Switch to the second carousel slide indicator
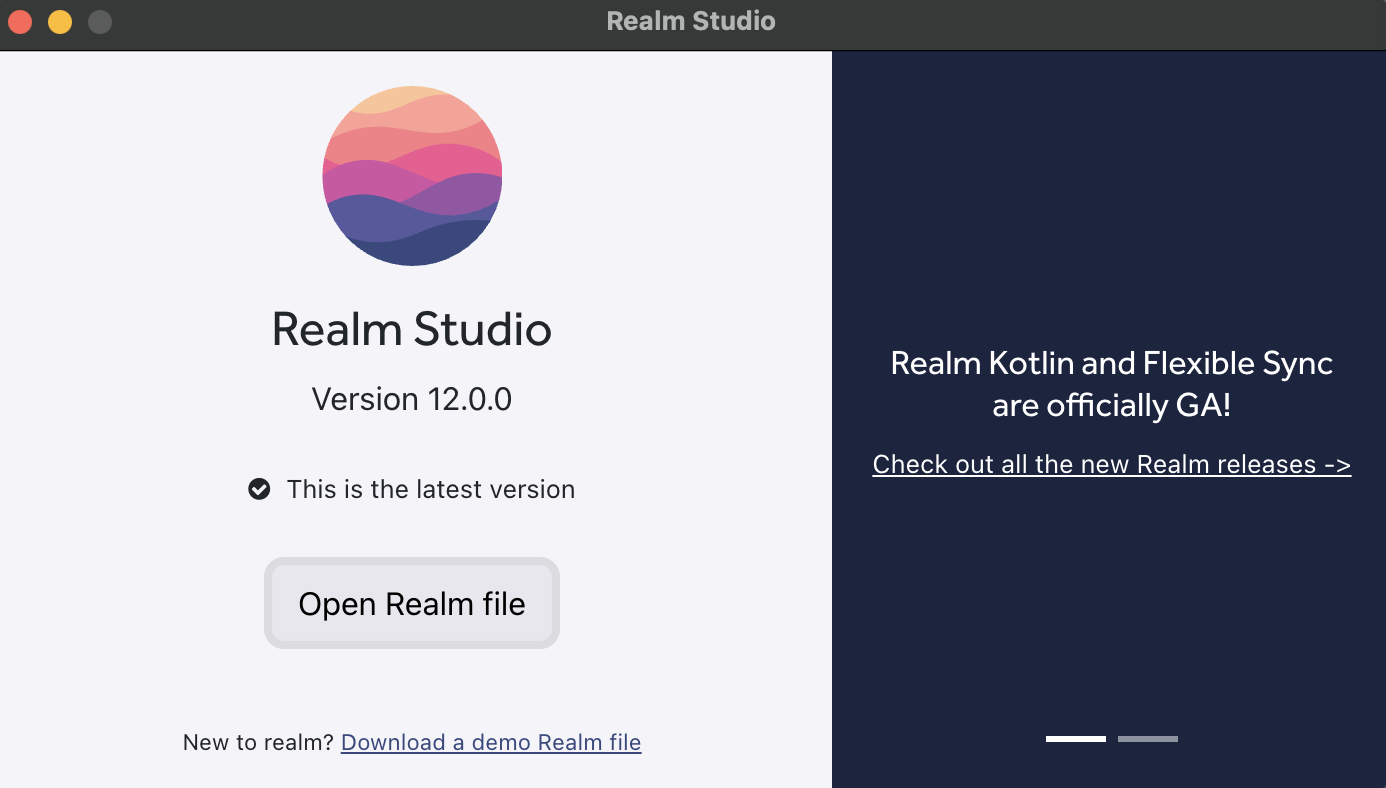 (1148, 739)
